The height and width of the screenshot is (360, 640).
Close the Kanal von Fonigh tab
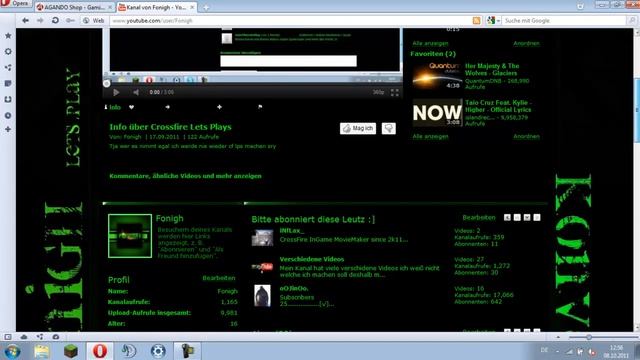coord(192,7)
